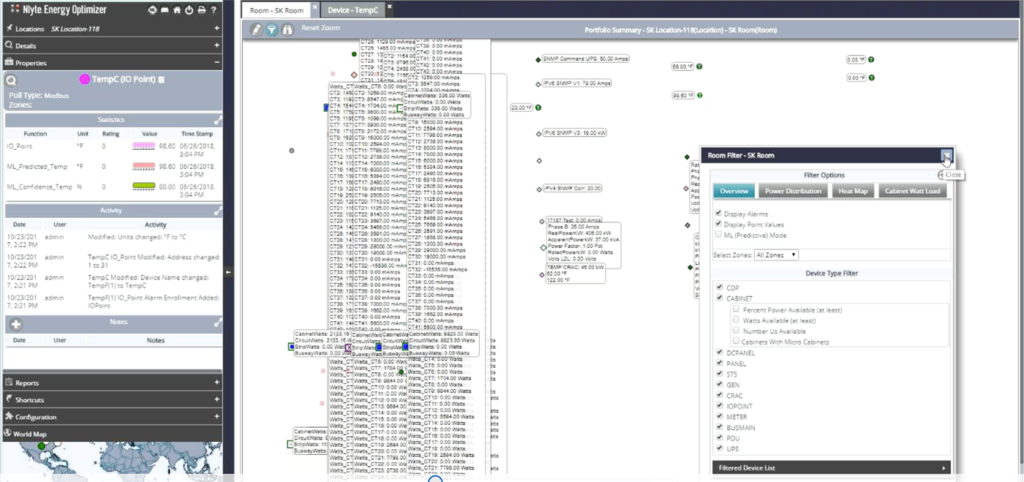Switch to the Device - TempC tab

[x=353, y=10]
